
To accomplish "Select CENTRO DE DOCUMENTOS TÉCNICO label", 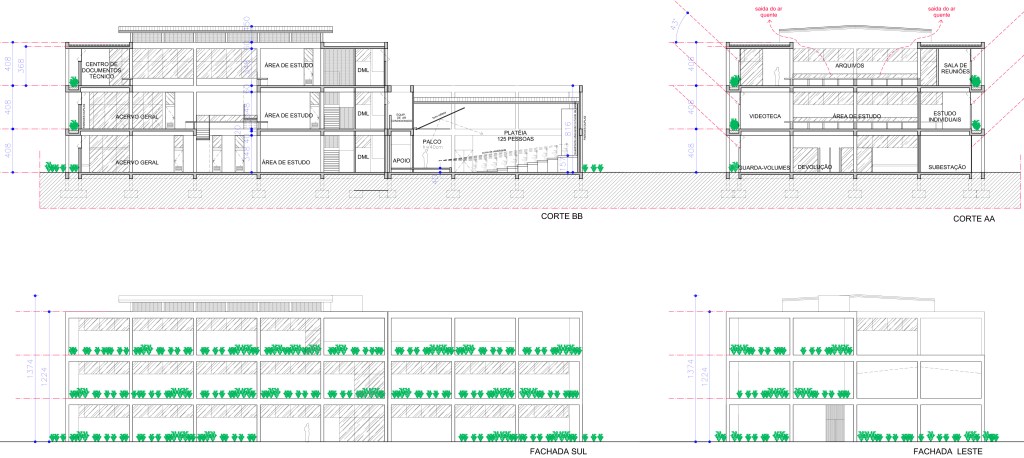I will click(x=101, y=70).
